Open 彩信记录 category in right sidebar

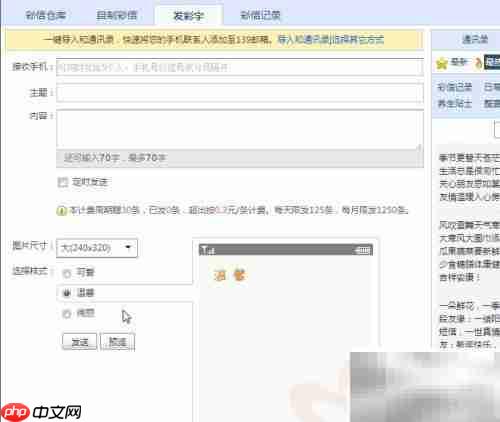455,87
